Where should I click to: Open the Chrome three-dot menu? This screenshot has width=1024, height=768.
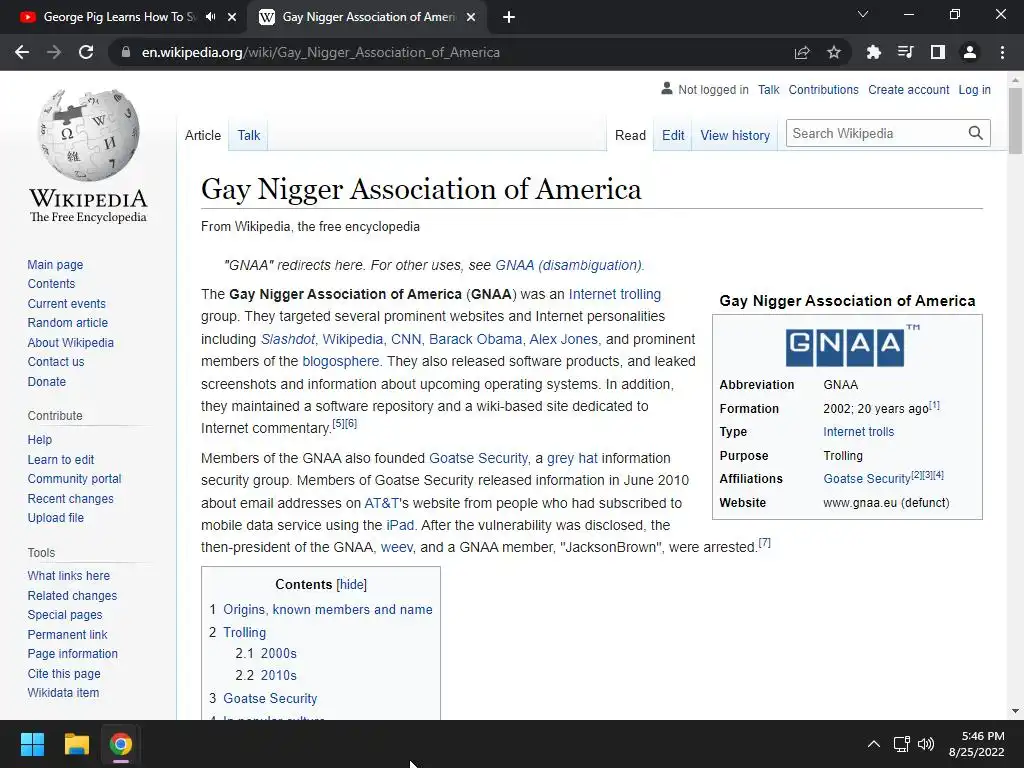coord(1002,52)
